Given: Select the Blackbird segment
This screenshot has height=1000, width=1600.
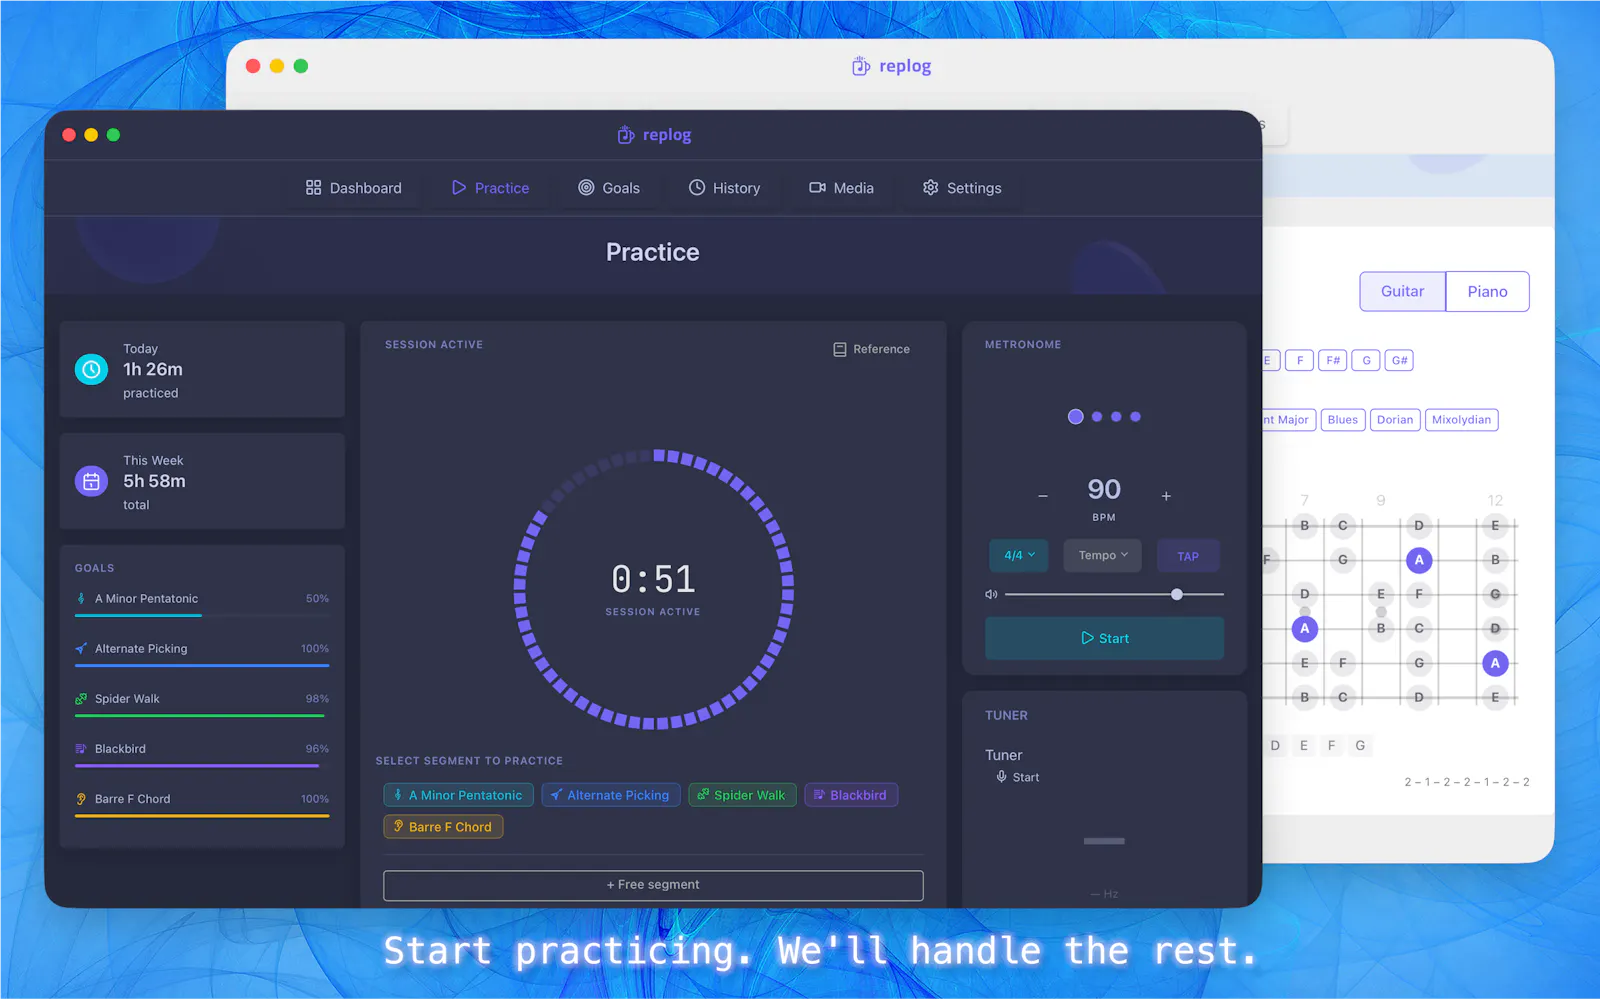Looking at the screenshot, I should (x=851, y=795).
